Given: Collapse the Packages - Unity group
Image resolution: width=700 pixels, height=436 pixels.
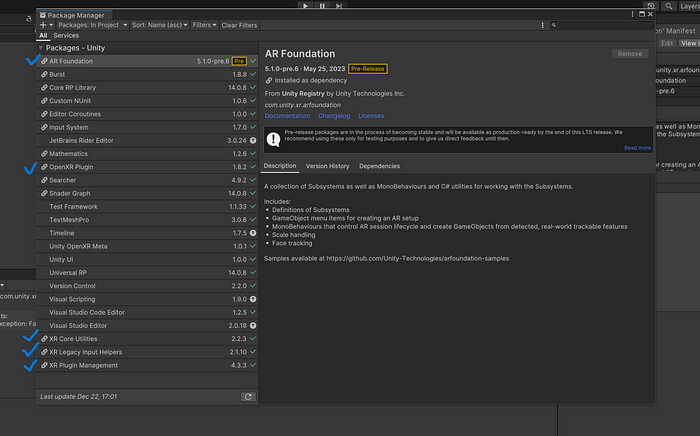Looking at the screenshot, I should click(x=41, y=48).
